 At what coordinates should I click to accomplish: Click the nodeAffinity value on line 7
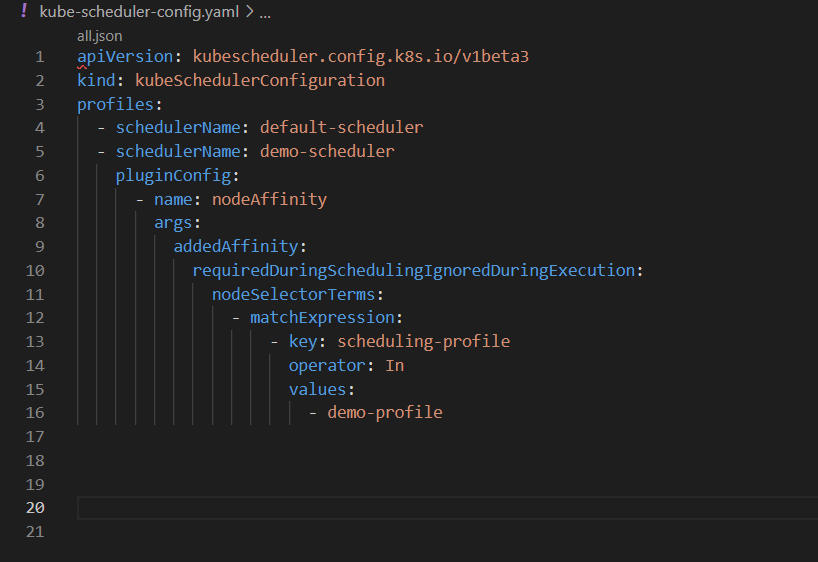click(269, 199)
